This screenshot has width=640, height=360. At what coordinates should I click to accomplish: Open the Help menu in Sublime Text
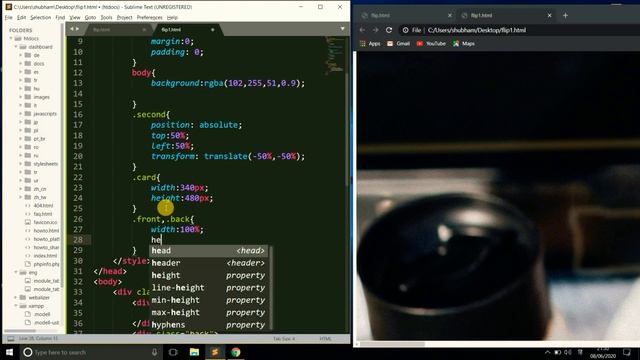tap(172, 18)
